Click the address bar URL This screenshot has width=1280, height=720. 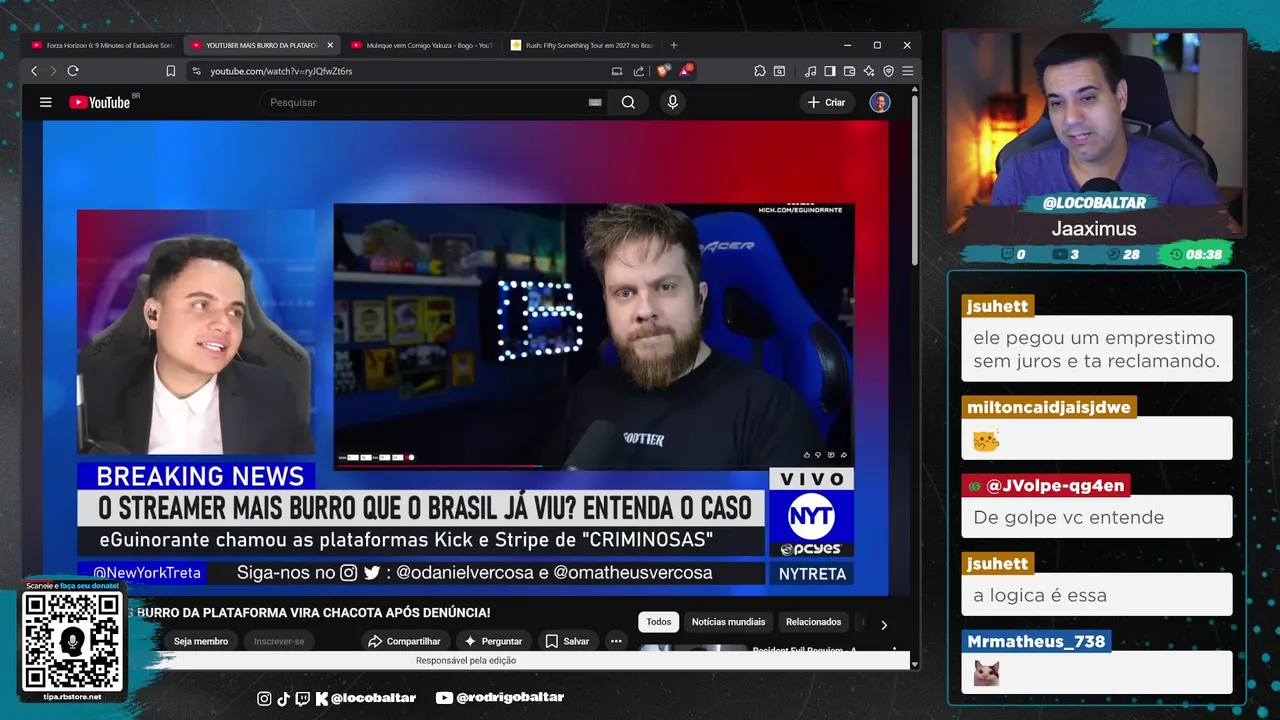[x=281, y=71]
